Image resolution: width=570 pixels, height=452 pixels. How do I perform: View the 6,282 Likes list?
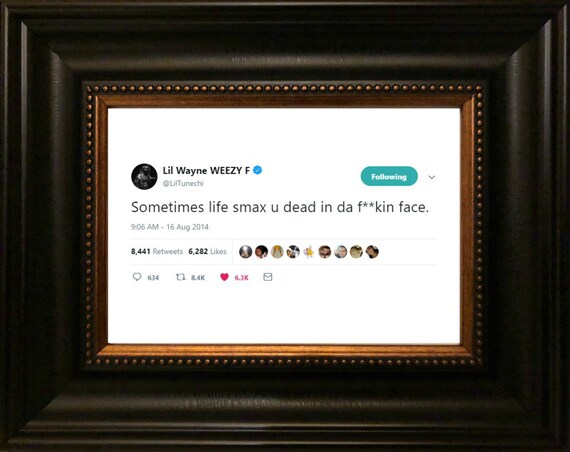coord(207,251)
